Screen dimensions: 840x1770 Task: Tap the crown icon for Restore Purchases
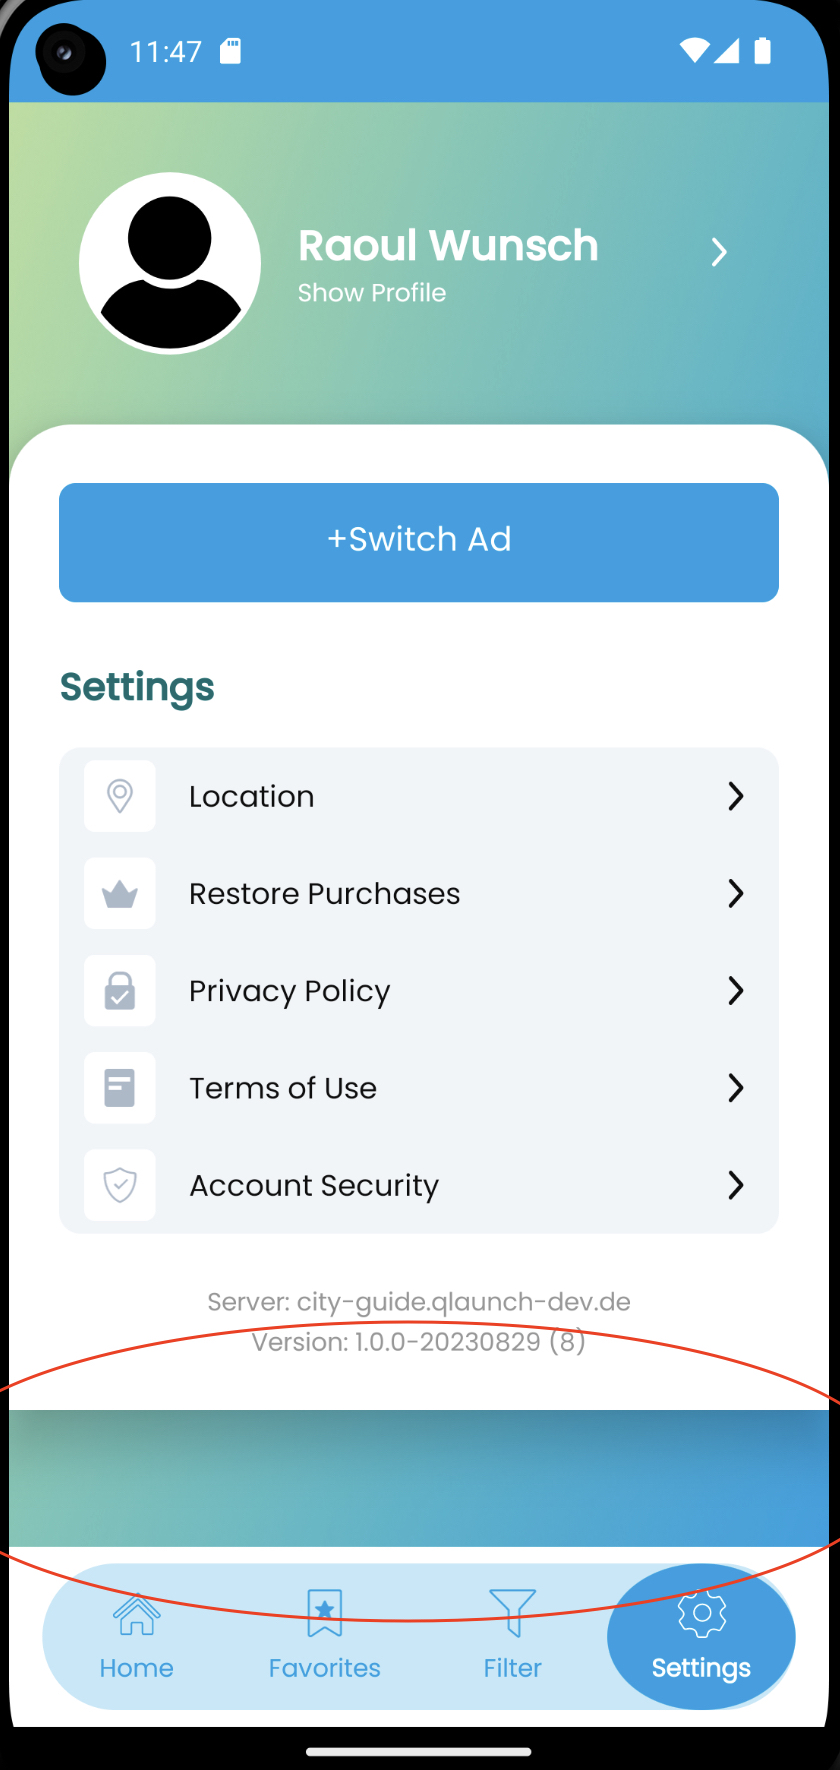120,893
